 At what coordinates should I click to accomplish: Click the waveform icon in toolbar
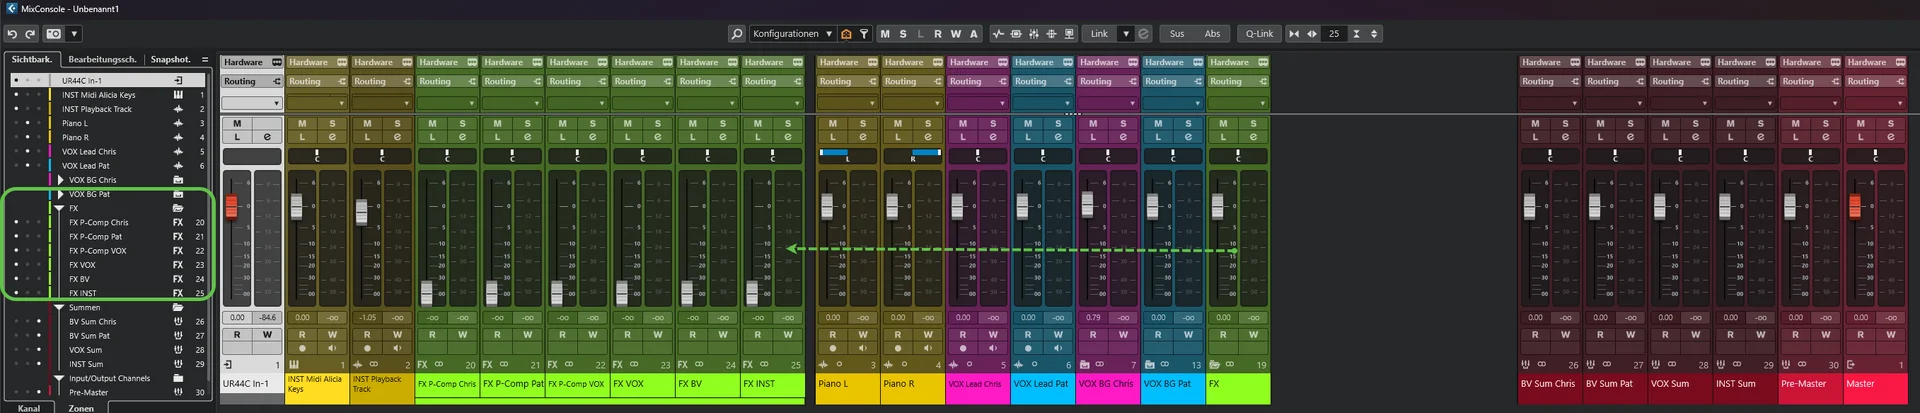point(998,34)
